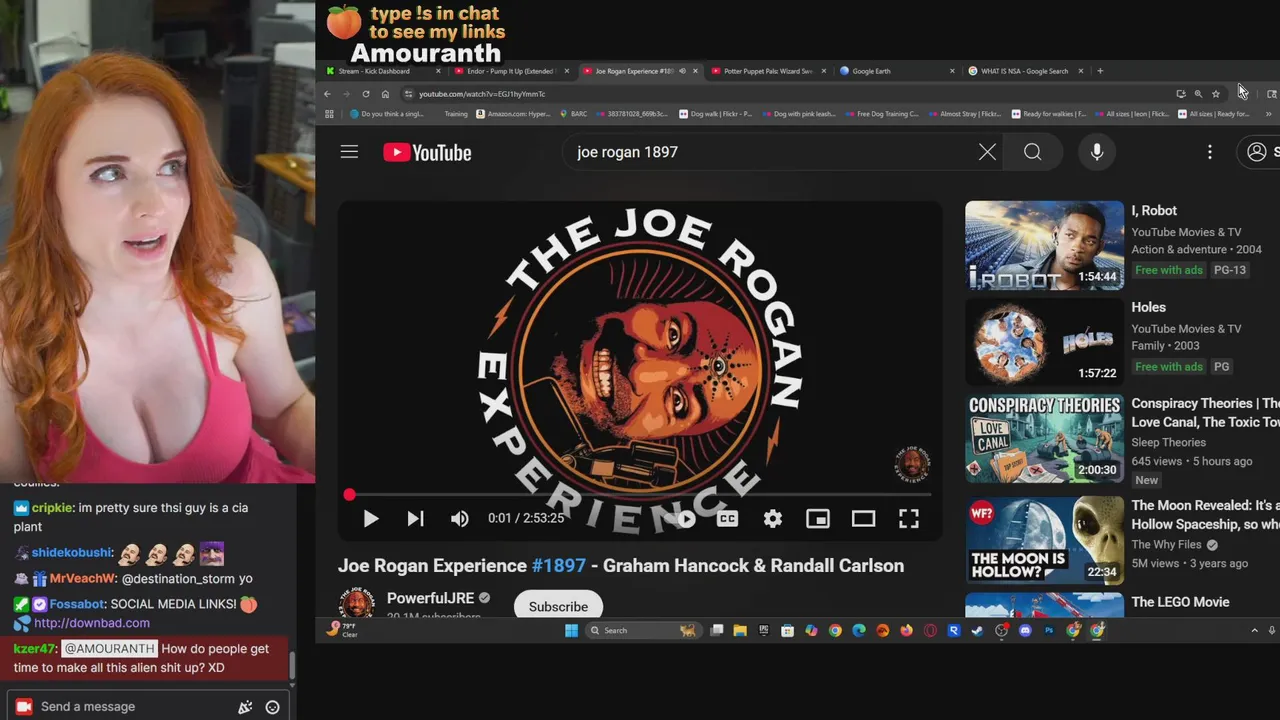Open the celebration icon beside chat input
The width and height of the screenshot is (1280, 720).
tap(245, 707)
